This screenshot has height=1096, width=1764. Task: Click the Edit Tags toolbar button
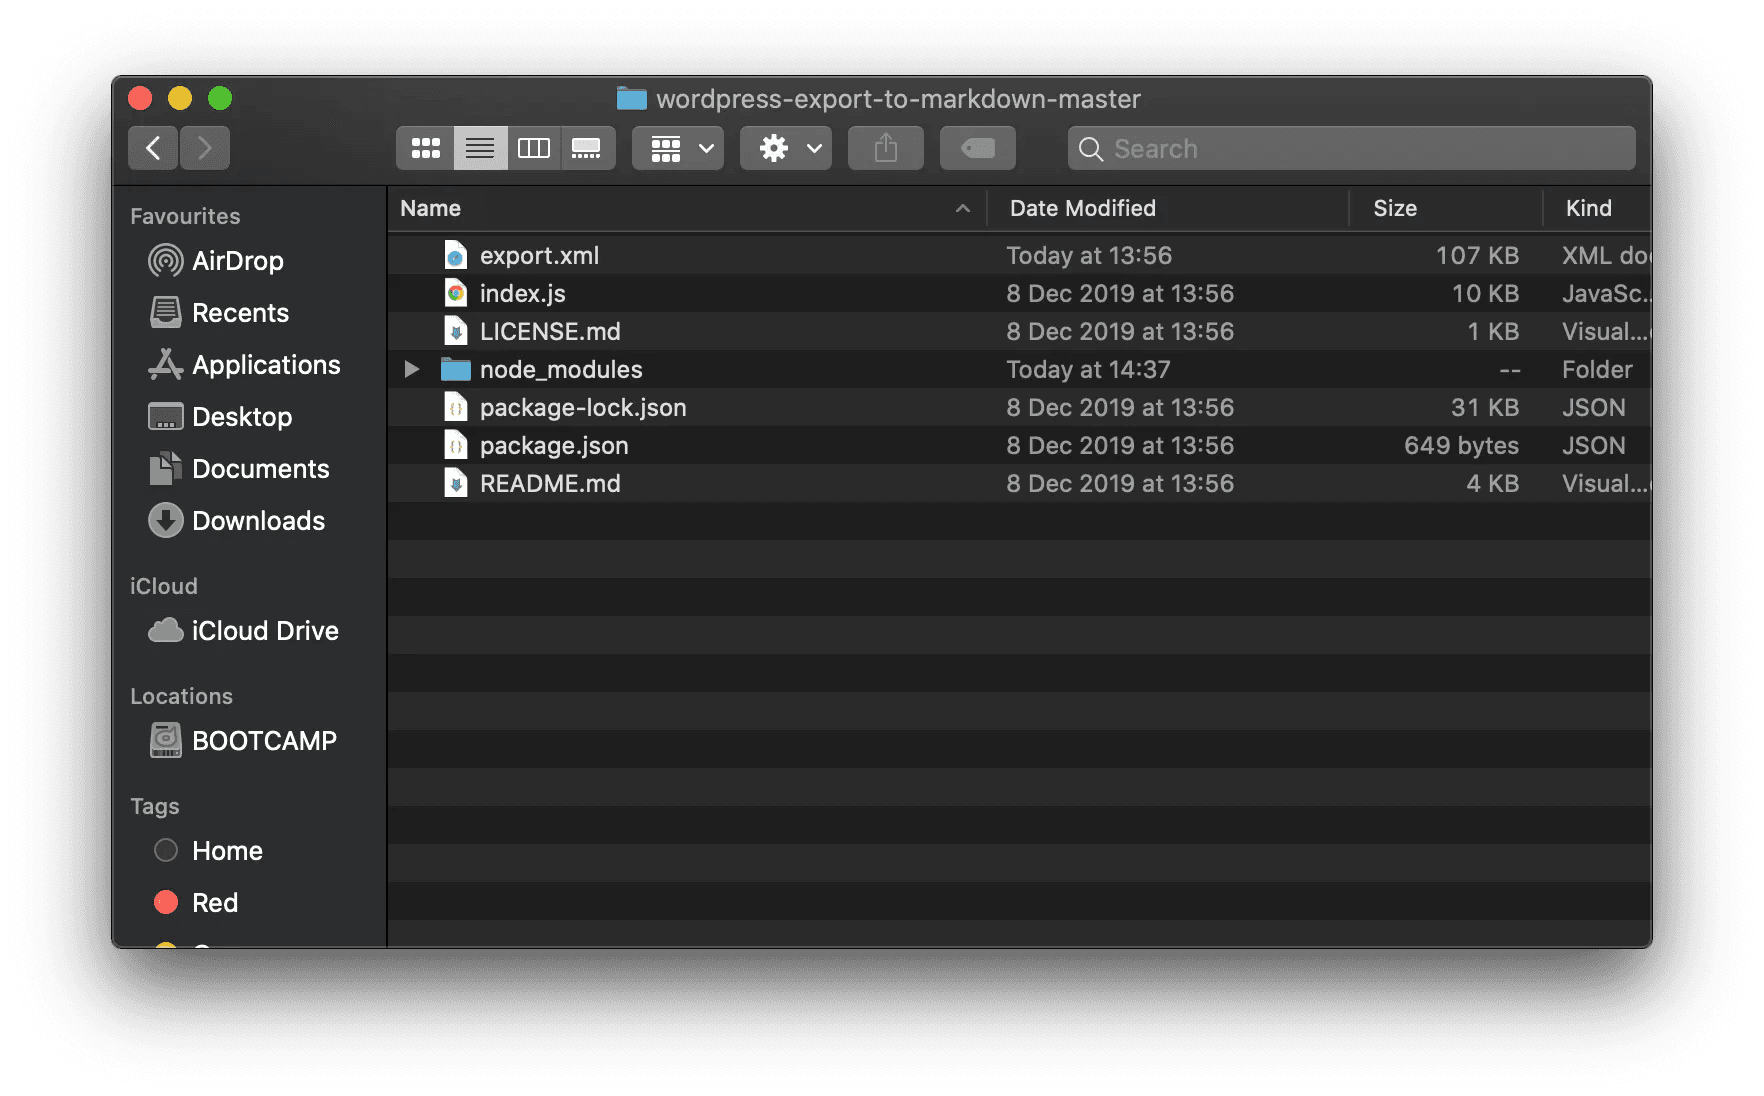click(x=978, y=148)
